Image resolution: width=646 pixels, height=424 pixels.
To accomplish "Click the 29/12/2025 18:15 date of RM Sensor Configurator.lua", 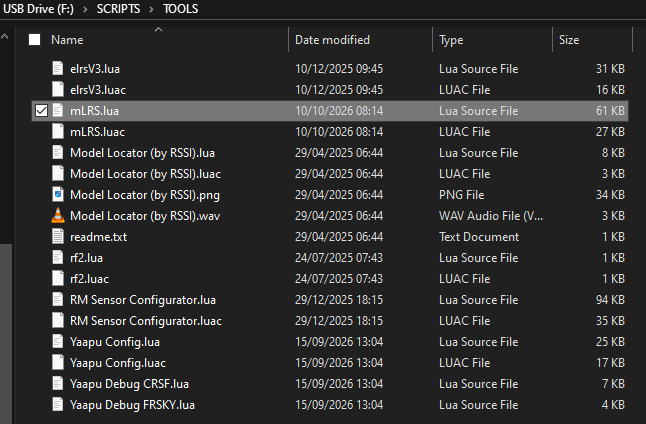I will [339, 300].
